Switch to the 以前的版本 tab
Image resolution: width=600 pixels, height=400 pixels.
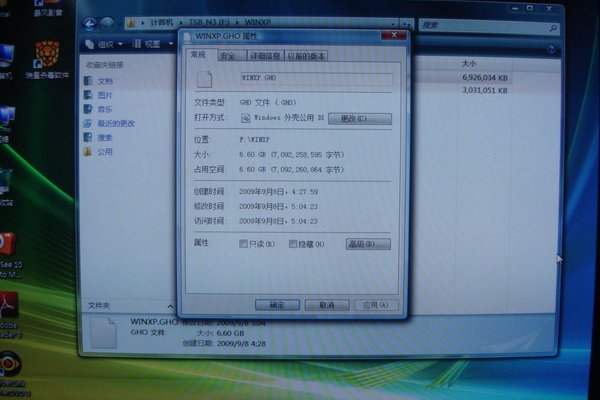coord(307,56)
